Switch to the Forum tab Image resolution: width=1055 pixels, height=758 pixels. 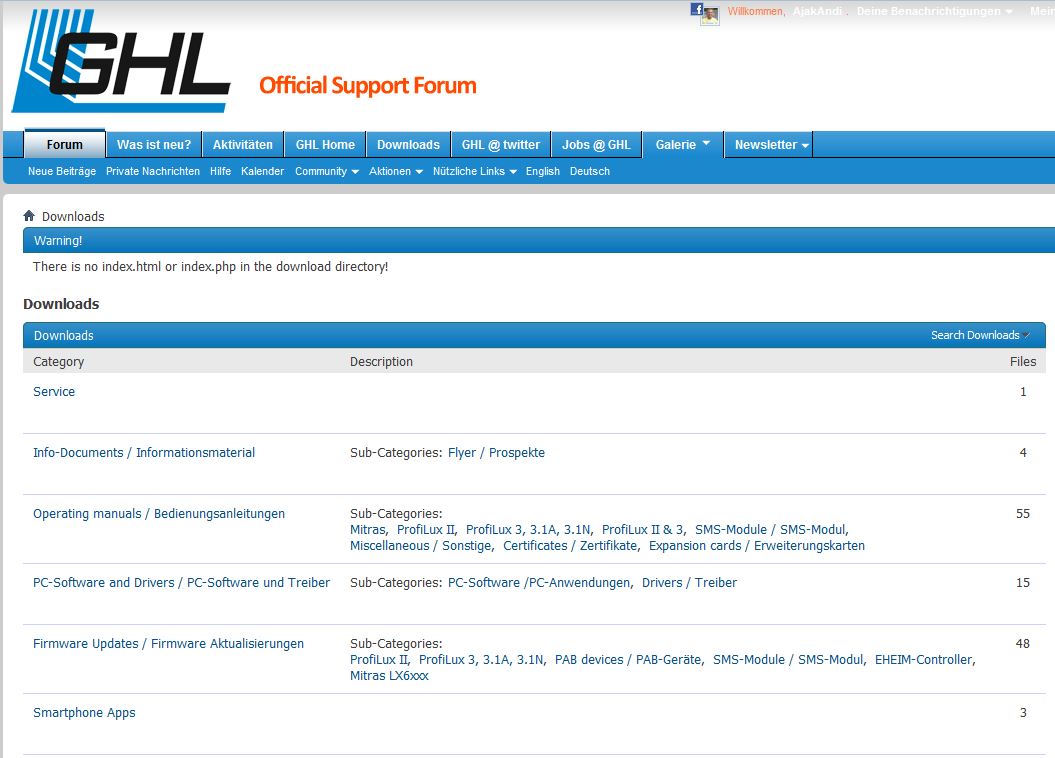click(x=65, y=145)
